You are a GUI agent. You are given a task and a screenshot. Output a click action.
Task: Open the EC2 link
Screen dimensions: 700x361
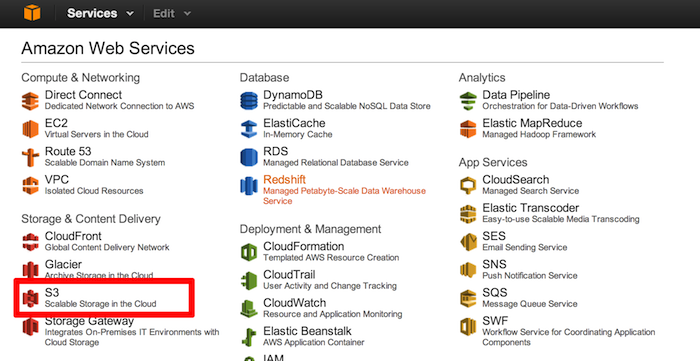56,123
